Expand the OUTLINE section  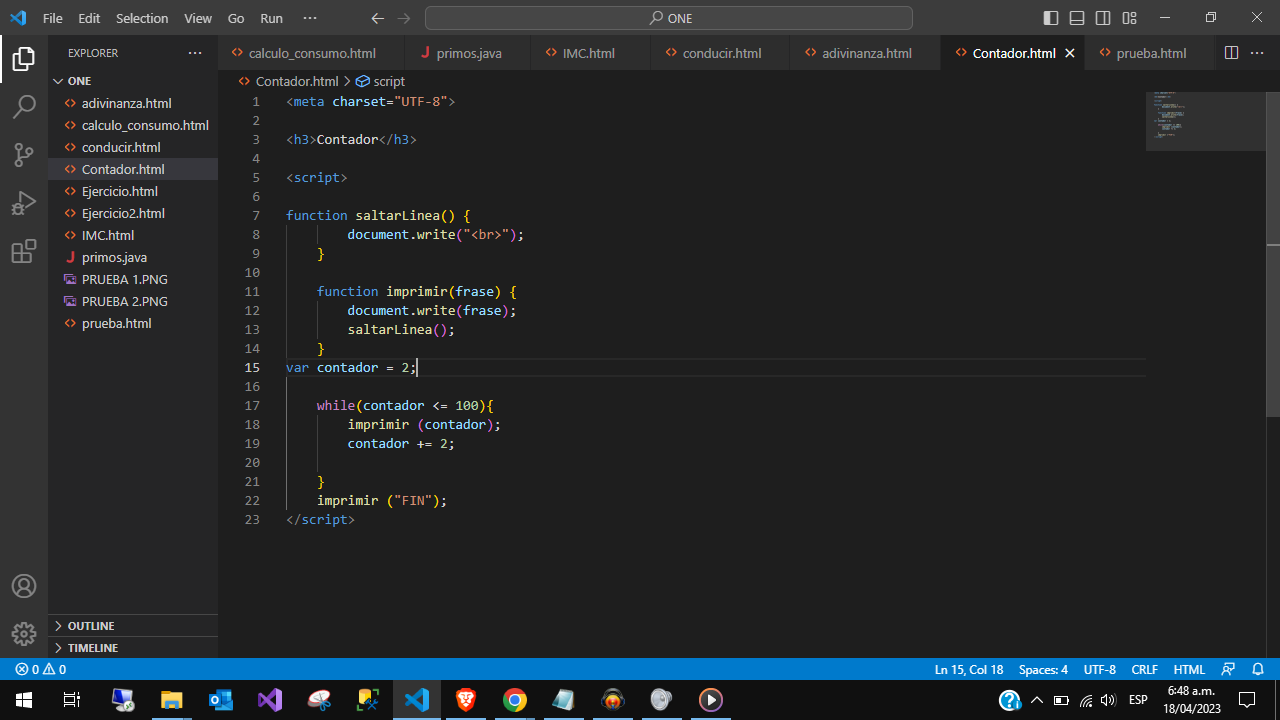click(x=133, y=625)
